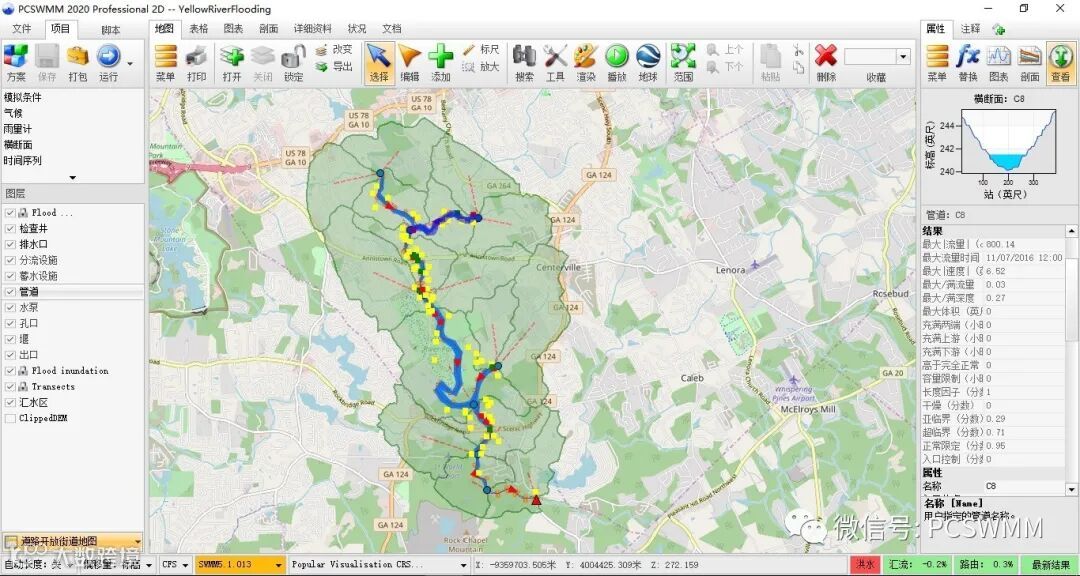This screenshot has width=1080, height=576.
Task: Click the 删除 (Delete) red X icon
Action: pos(826,63)
